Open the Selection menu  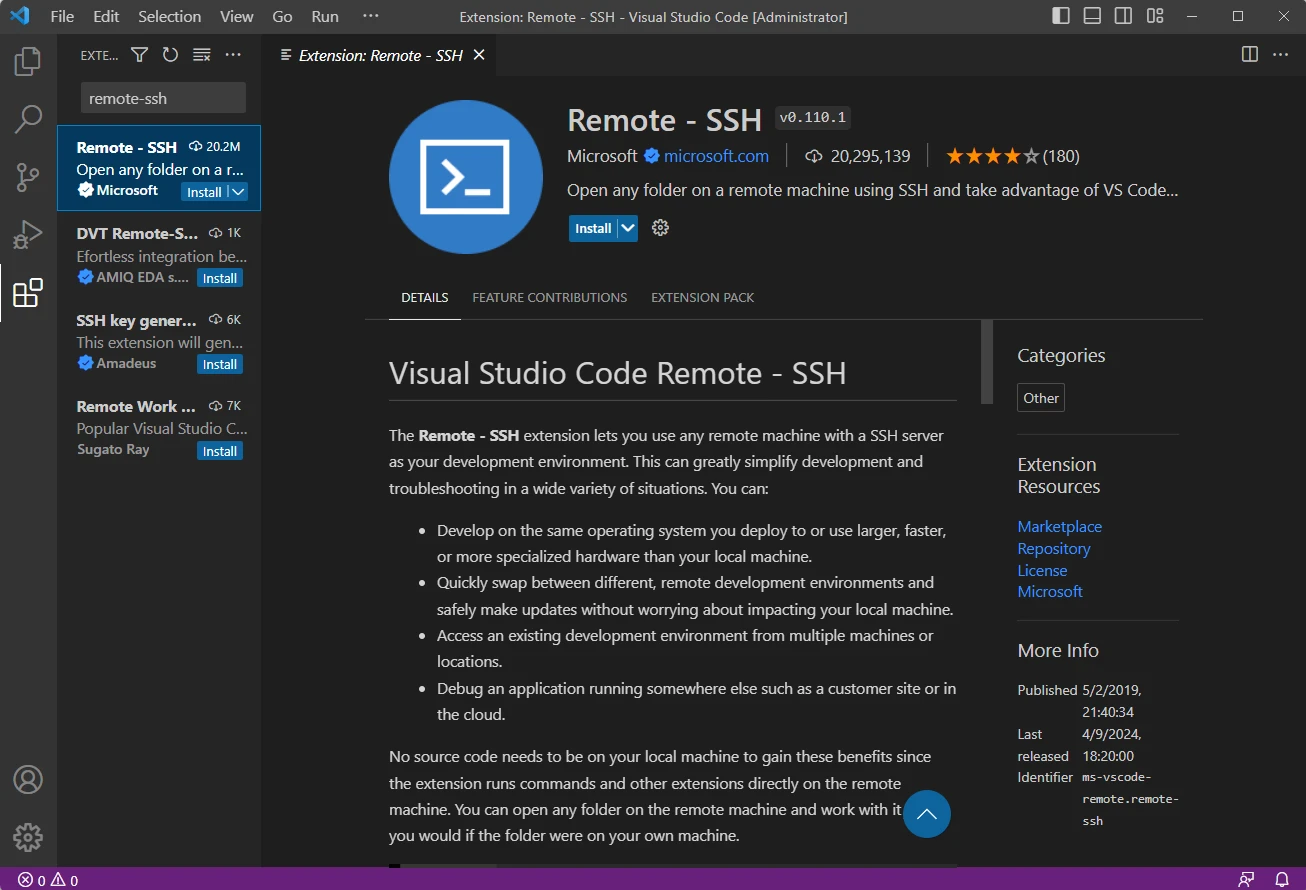(x=169, y=17)
